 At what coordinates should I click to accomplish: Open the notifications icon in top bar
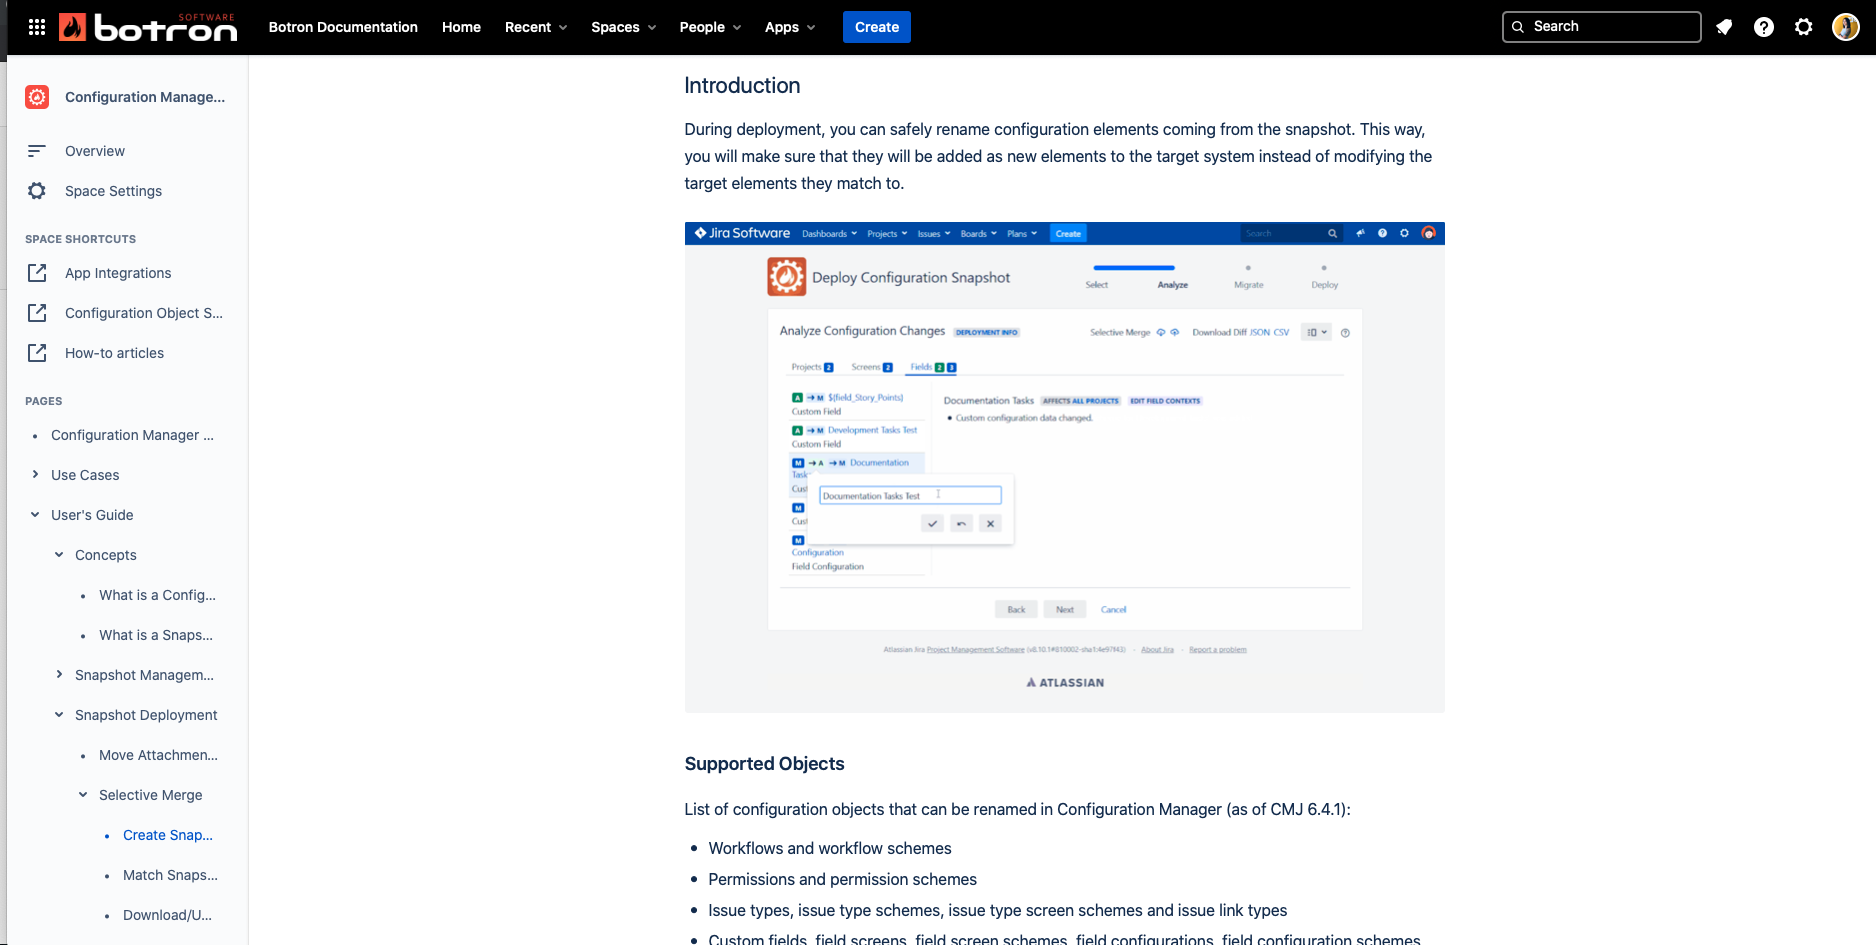1724,27
